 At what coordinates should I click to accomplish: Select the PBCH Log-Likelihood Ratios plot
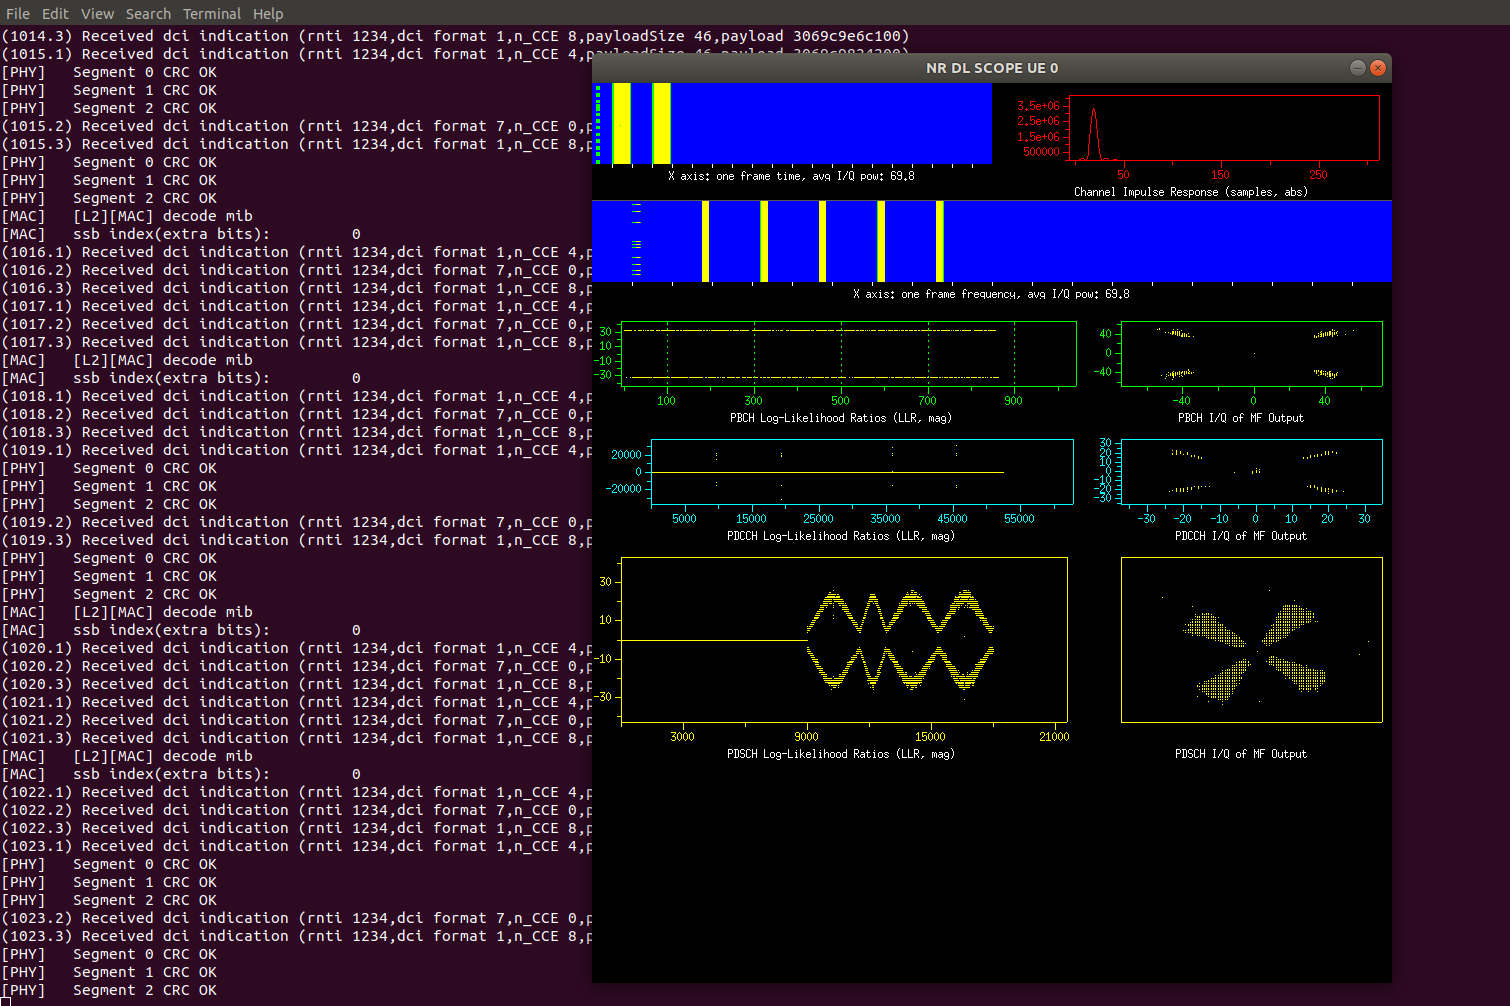pos(848,354)
